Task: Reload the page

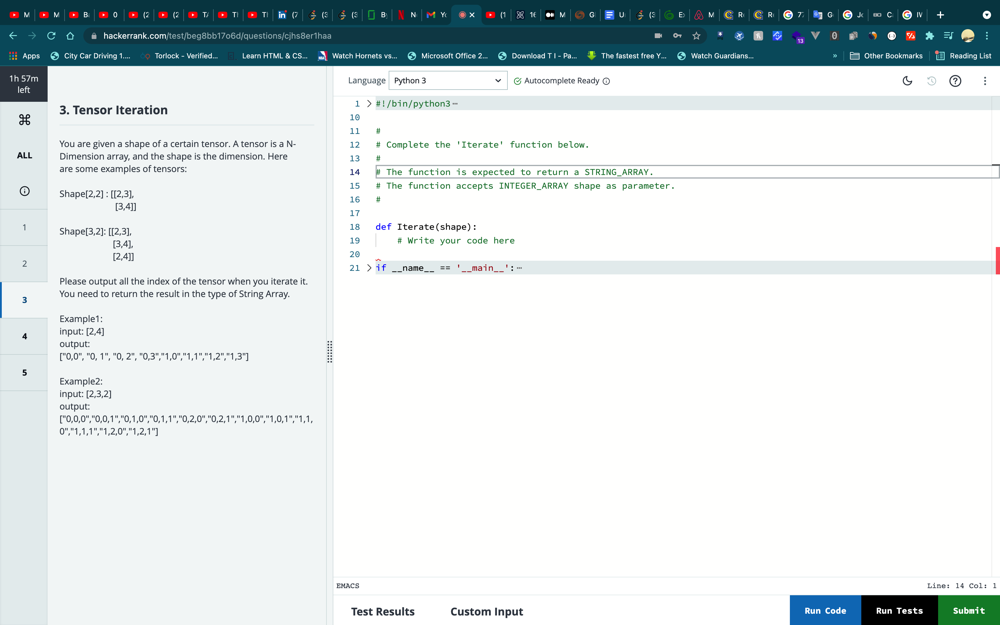Action: (x=51, y=36)
